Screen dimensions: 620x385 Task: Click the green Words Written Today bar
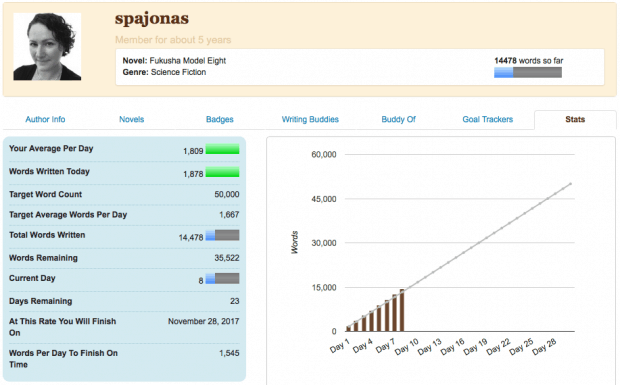tap(222, 172)
